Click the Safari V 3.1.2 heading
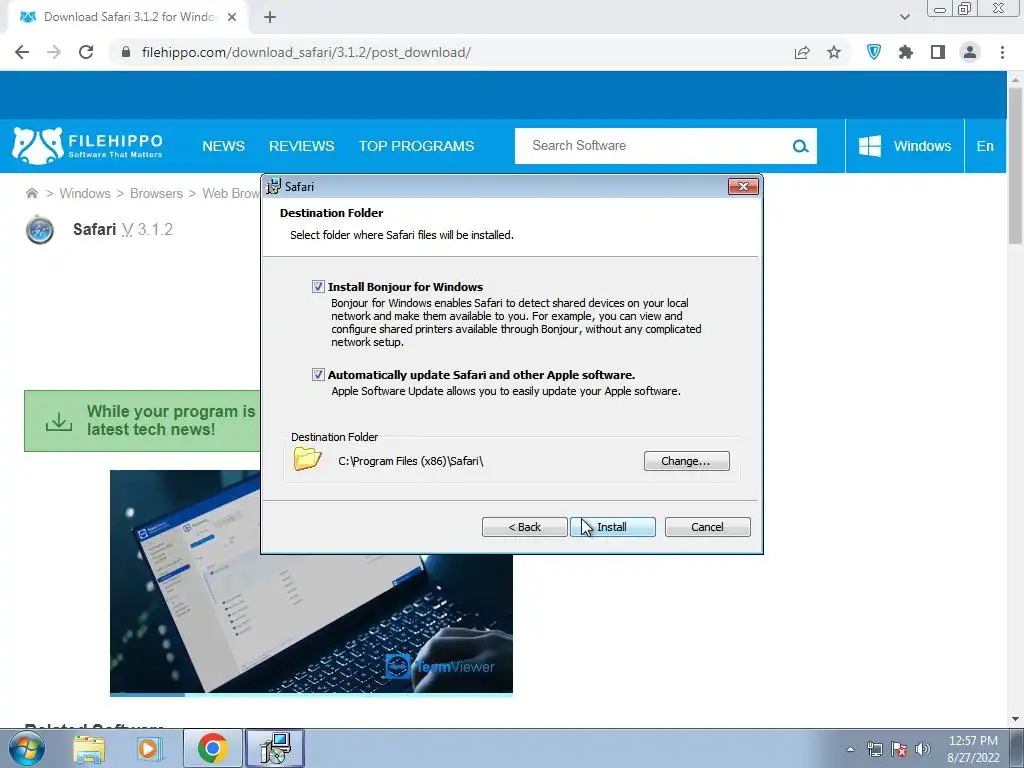The width and height of the screenshot is (1024, 768). click(x=123, y=229)
